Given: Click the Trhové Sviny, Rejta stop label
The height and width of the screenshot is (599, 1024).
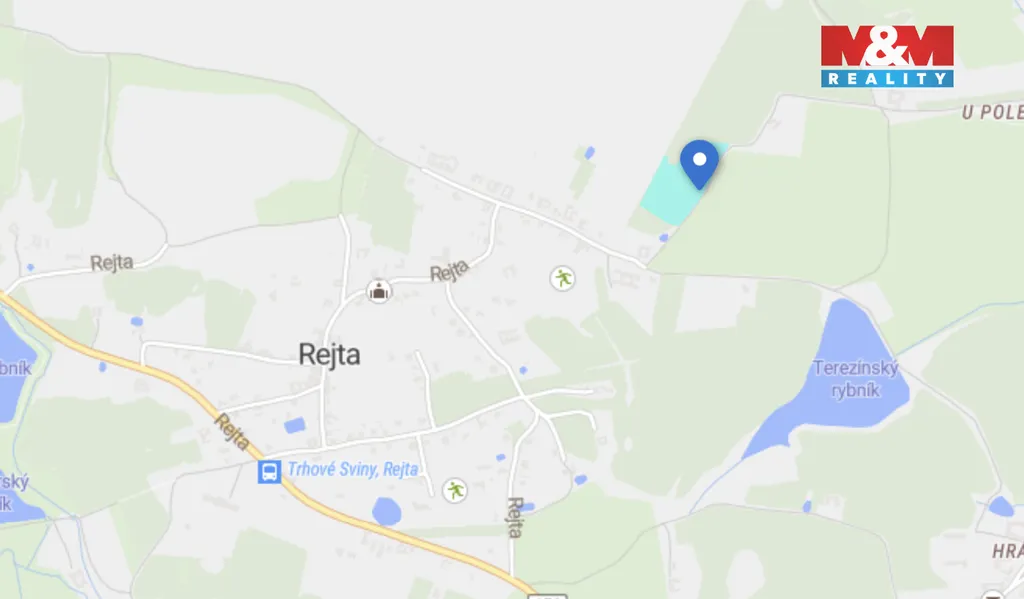Looking at the screenshot, I should tap(353, 469).
